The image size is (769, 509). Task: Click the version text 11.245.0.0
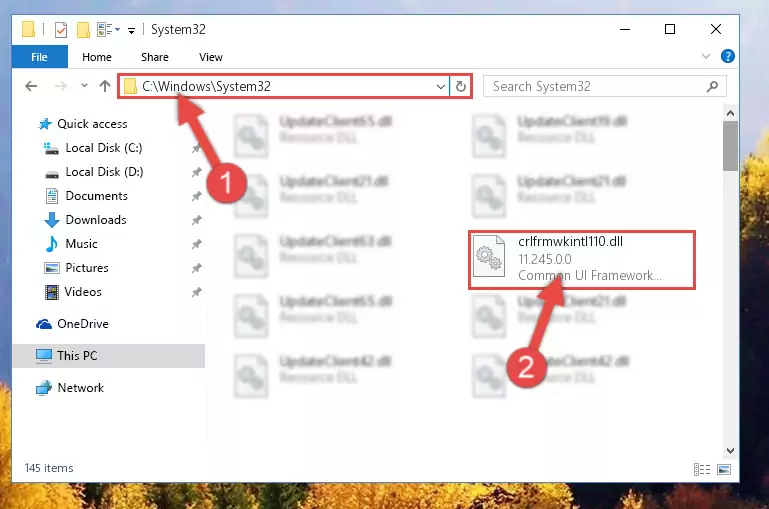click(545, 259)
